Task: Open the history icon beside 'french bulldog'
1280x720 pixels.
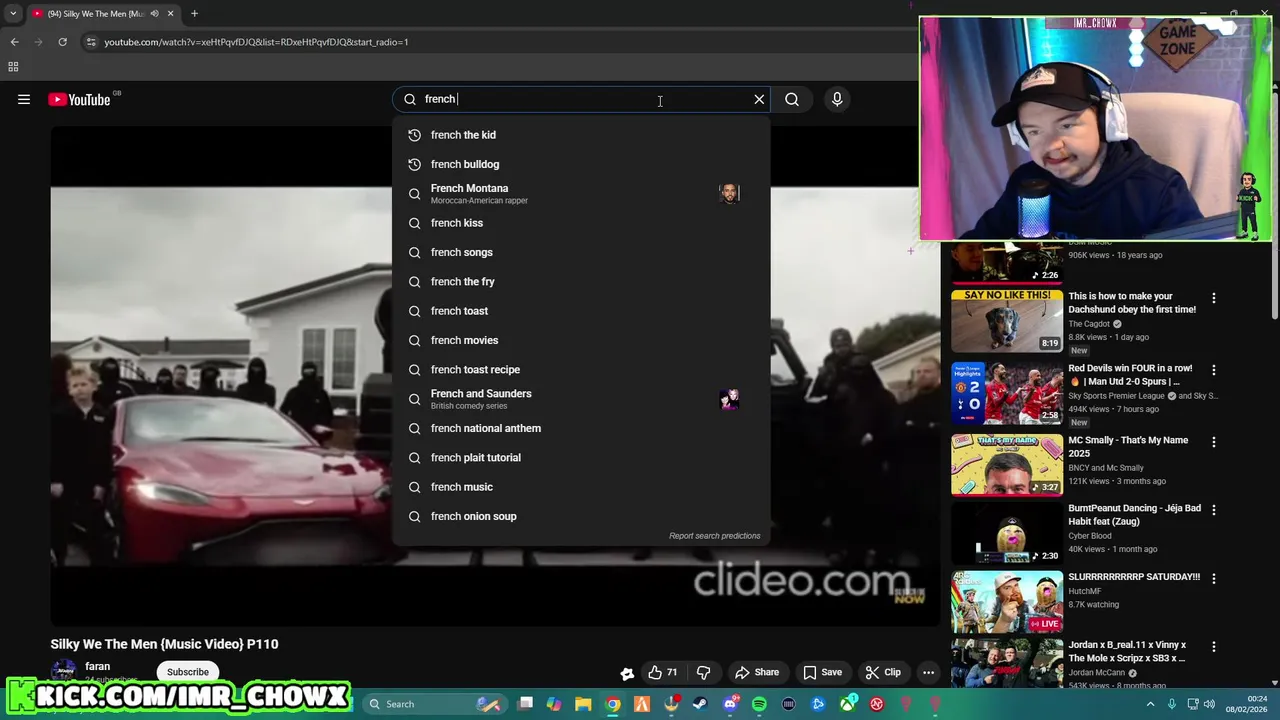Action: click(x=414, y=164)
